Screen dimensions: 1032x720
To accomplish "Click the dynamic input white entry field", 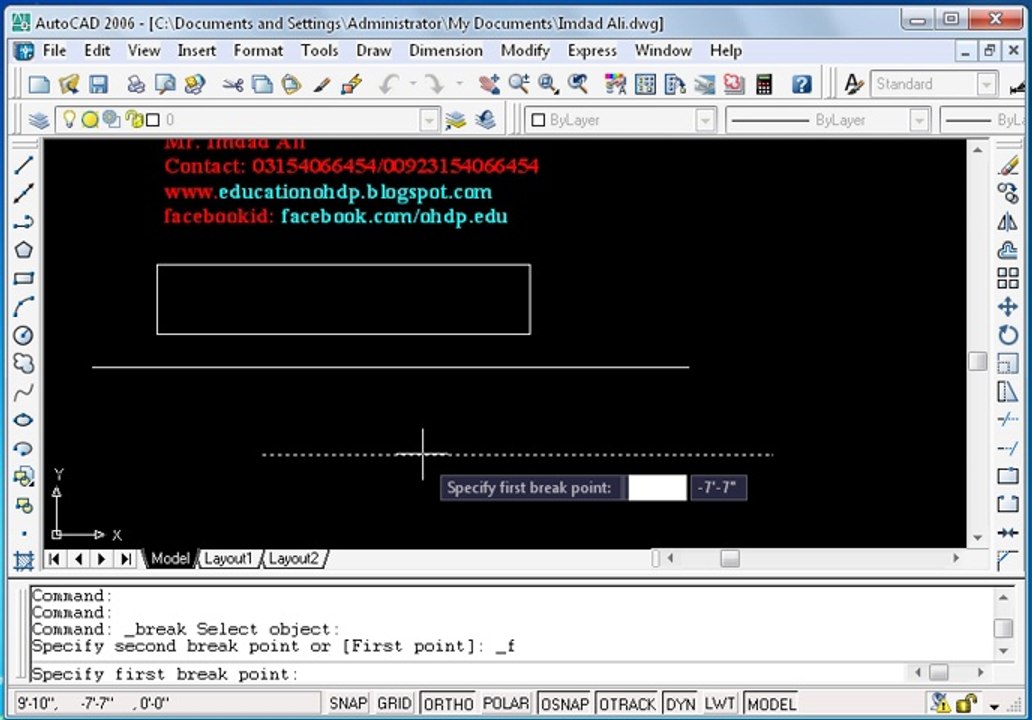I will pos(657,488).
